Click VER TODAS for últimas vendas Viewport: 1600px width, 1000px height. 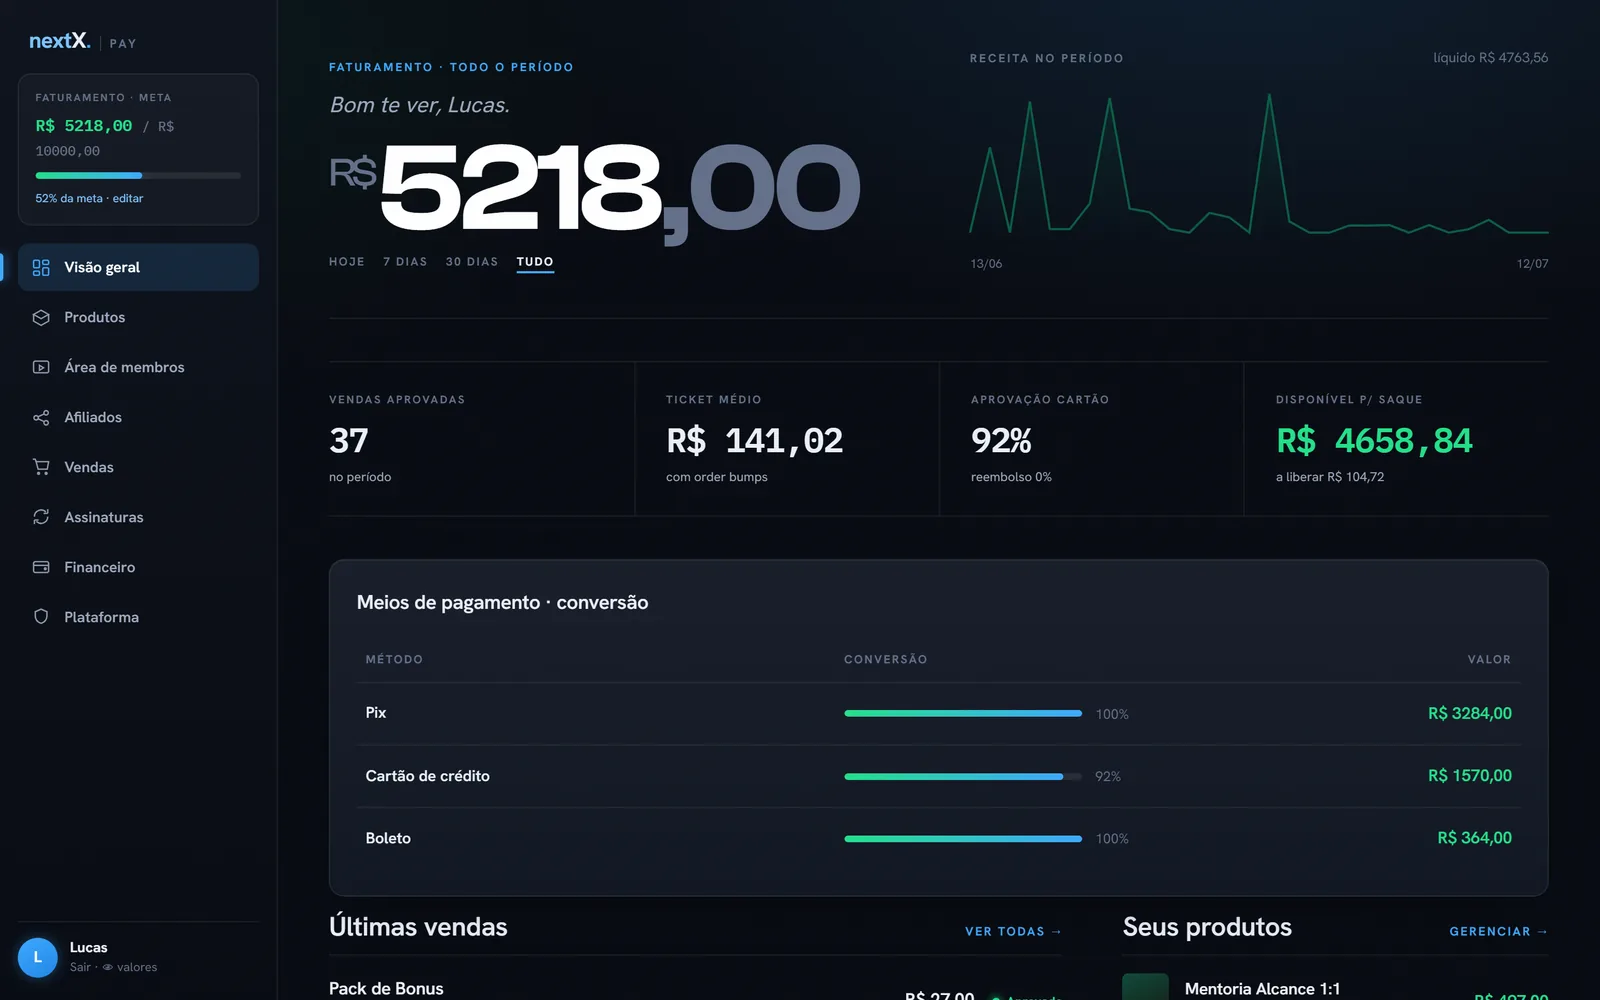[1013, 931]
